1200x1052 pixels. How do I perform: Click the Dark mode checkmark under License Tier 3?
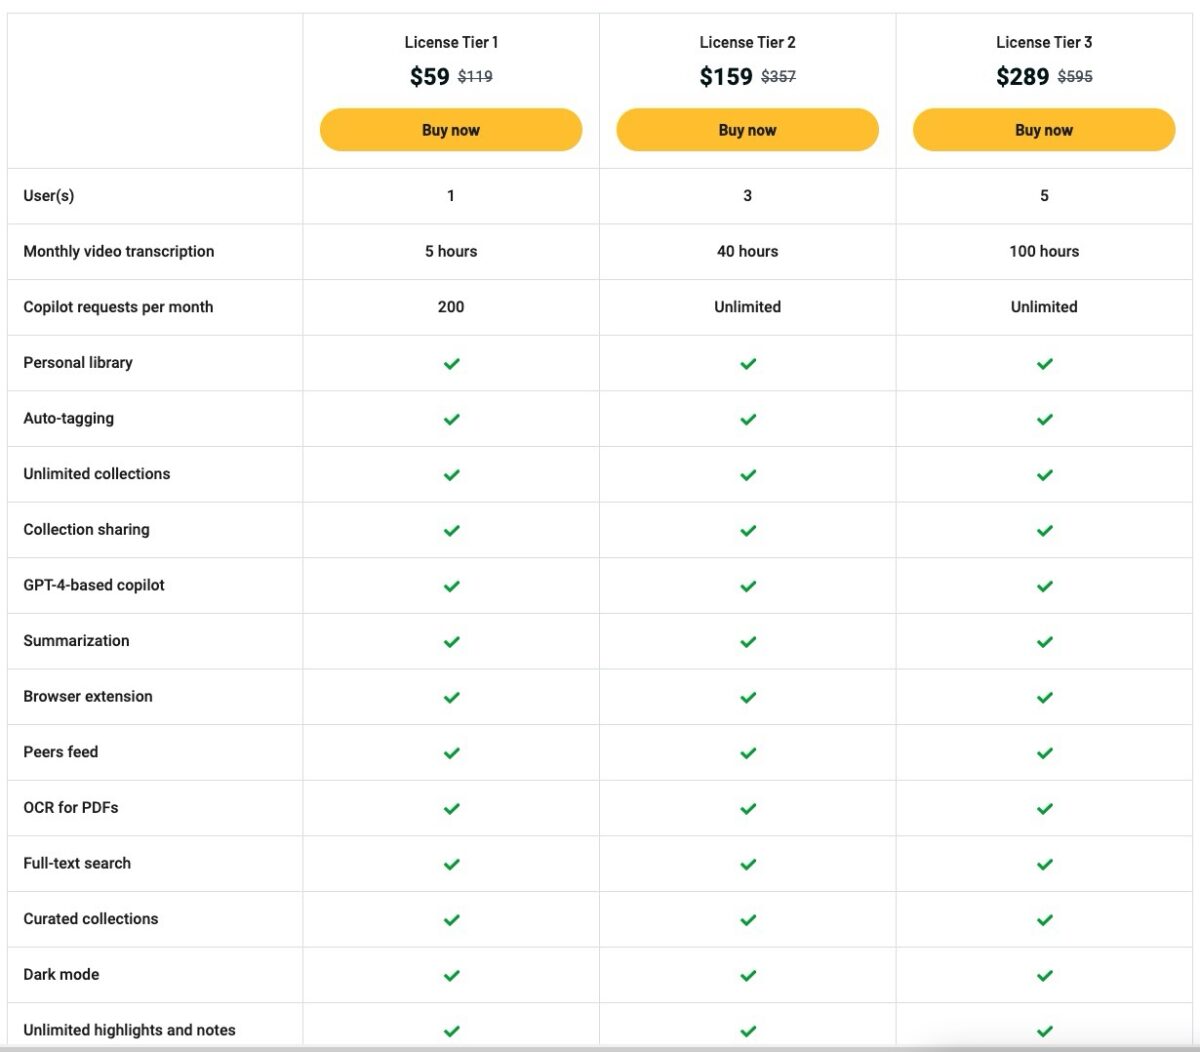point(1043,975)
